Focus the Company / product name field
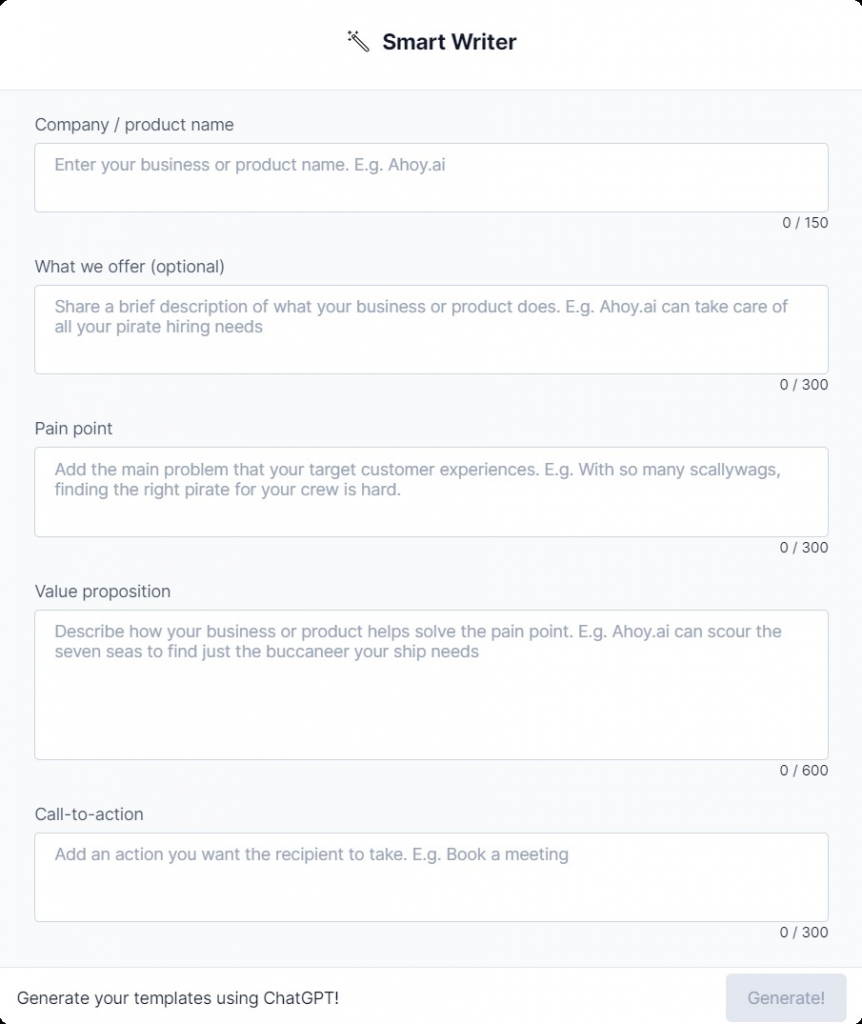862x1024 pixels. point(431,178)
